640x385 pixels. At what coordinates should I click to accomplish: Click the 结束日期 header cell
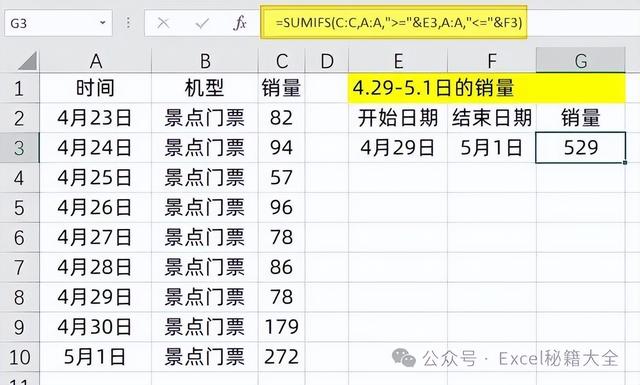tap(492, 118)
